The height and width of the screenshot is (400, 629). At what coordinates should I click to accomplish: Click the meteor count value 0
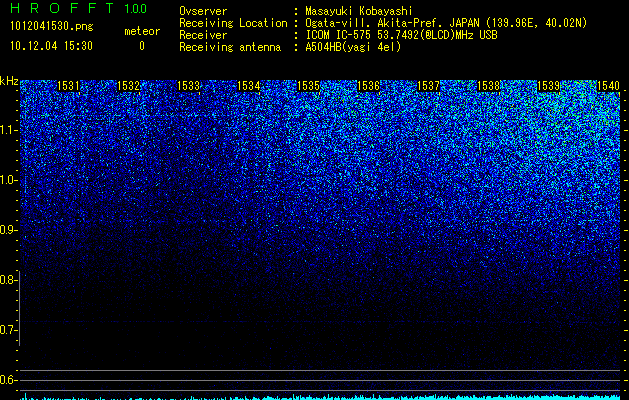point(142,46)
